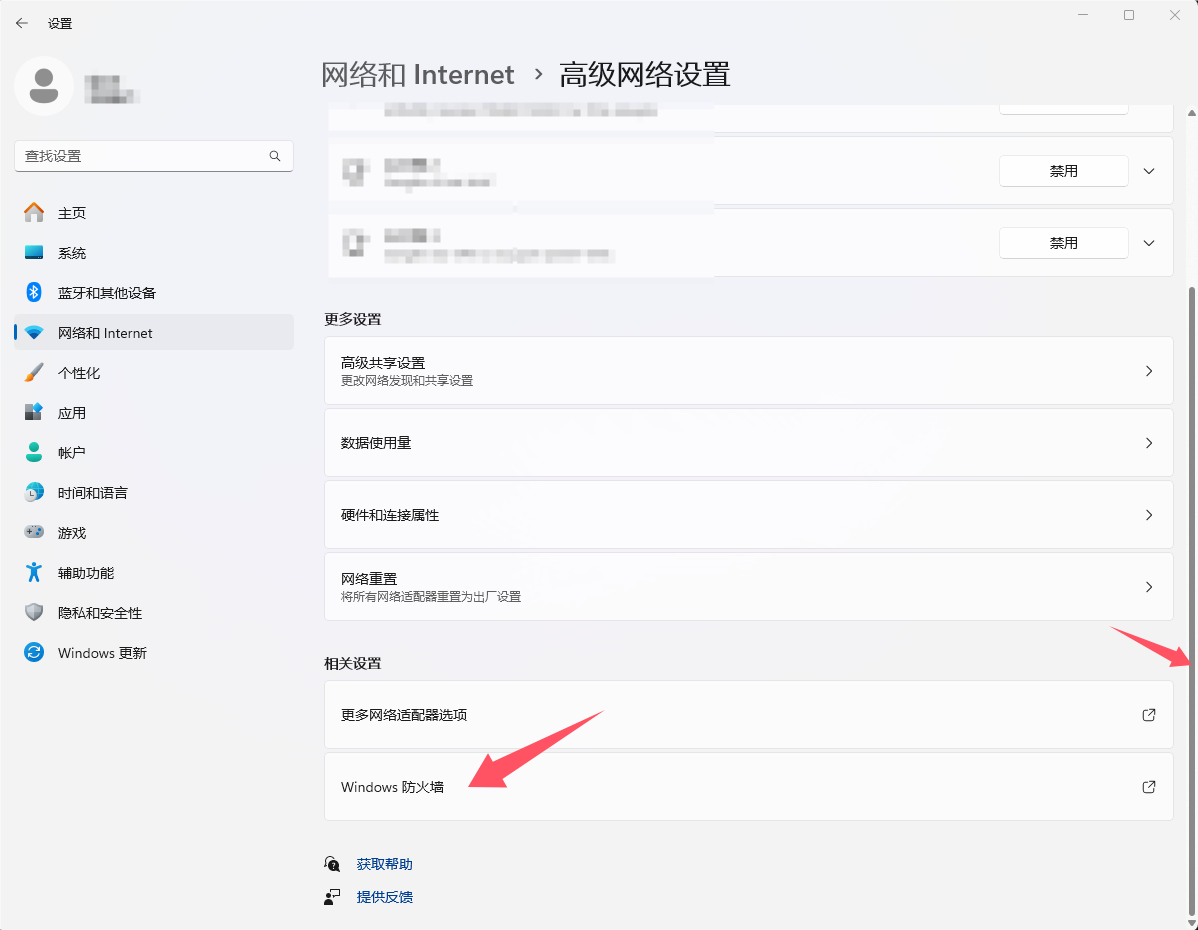Viewport: 1198px width, 930px height.
Task: Click the Accessibility figure icon
Action: pos(34,572)
